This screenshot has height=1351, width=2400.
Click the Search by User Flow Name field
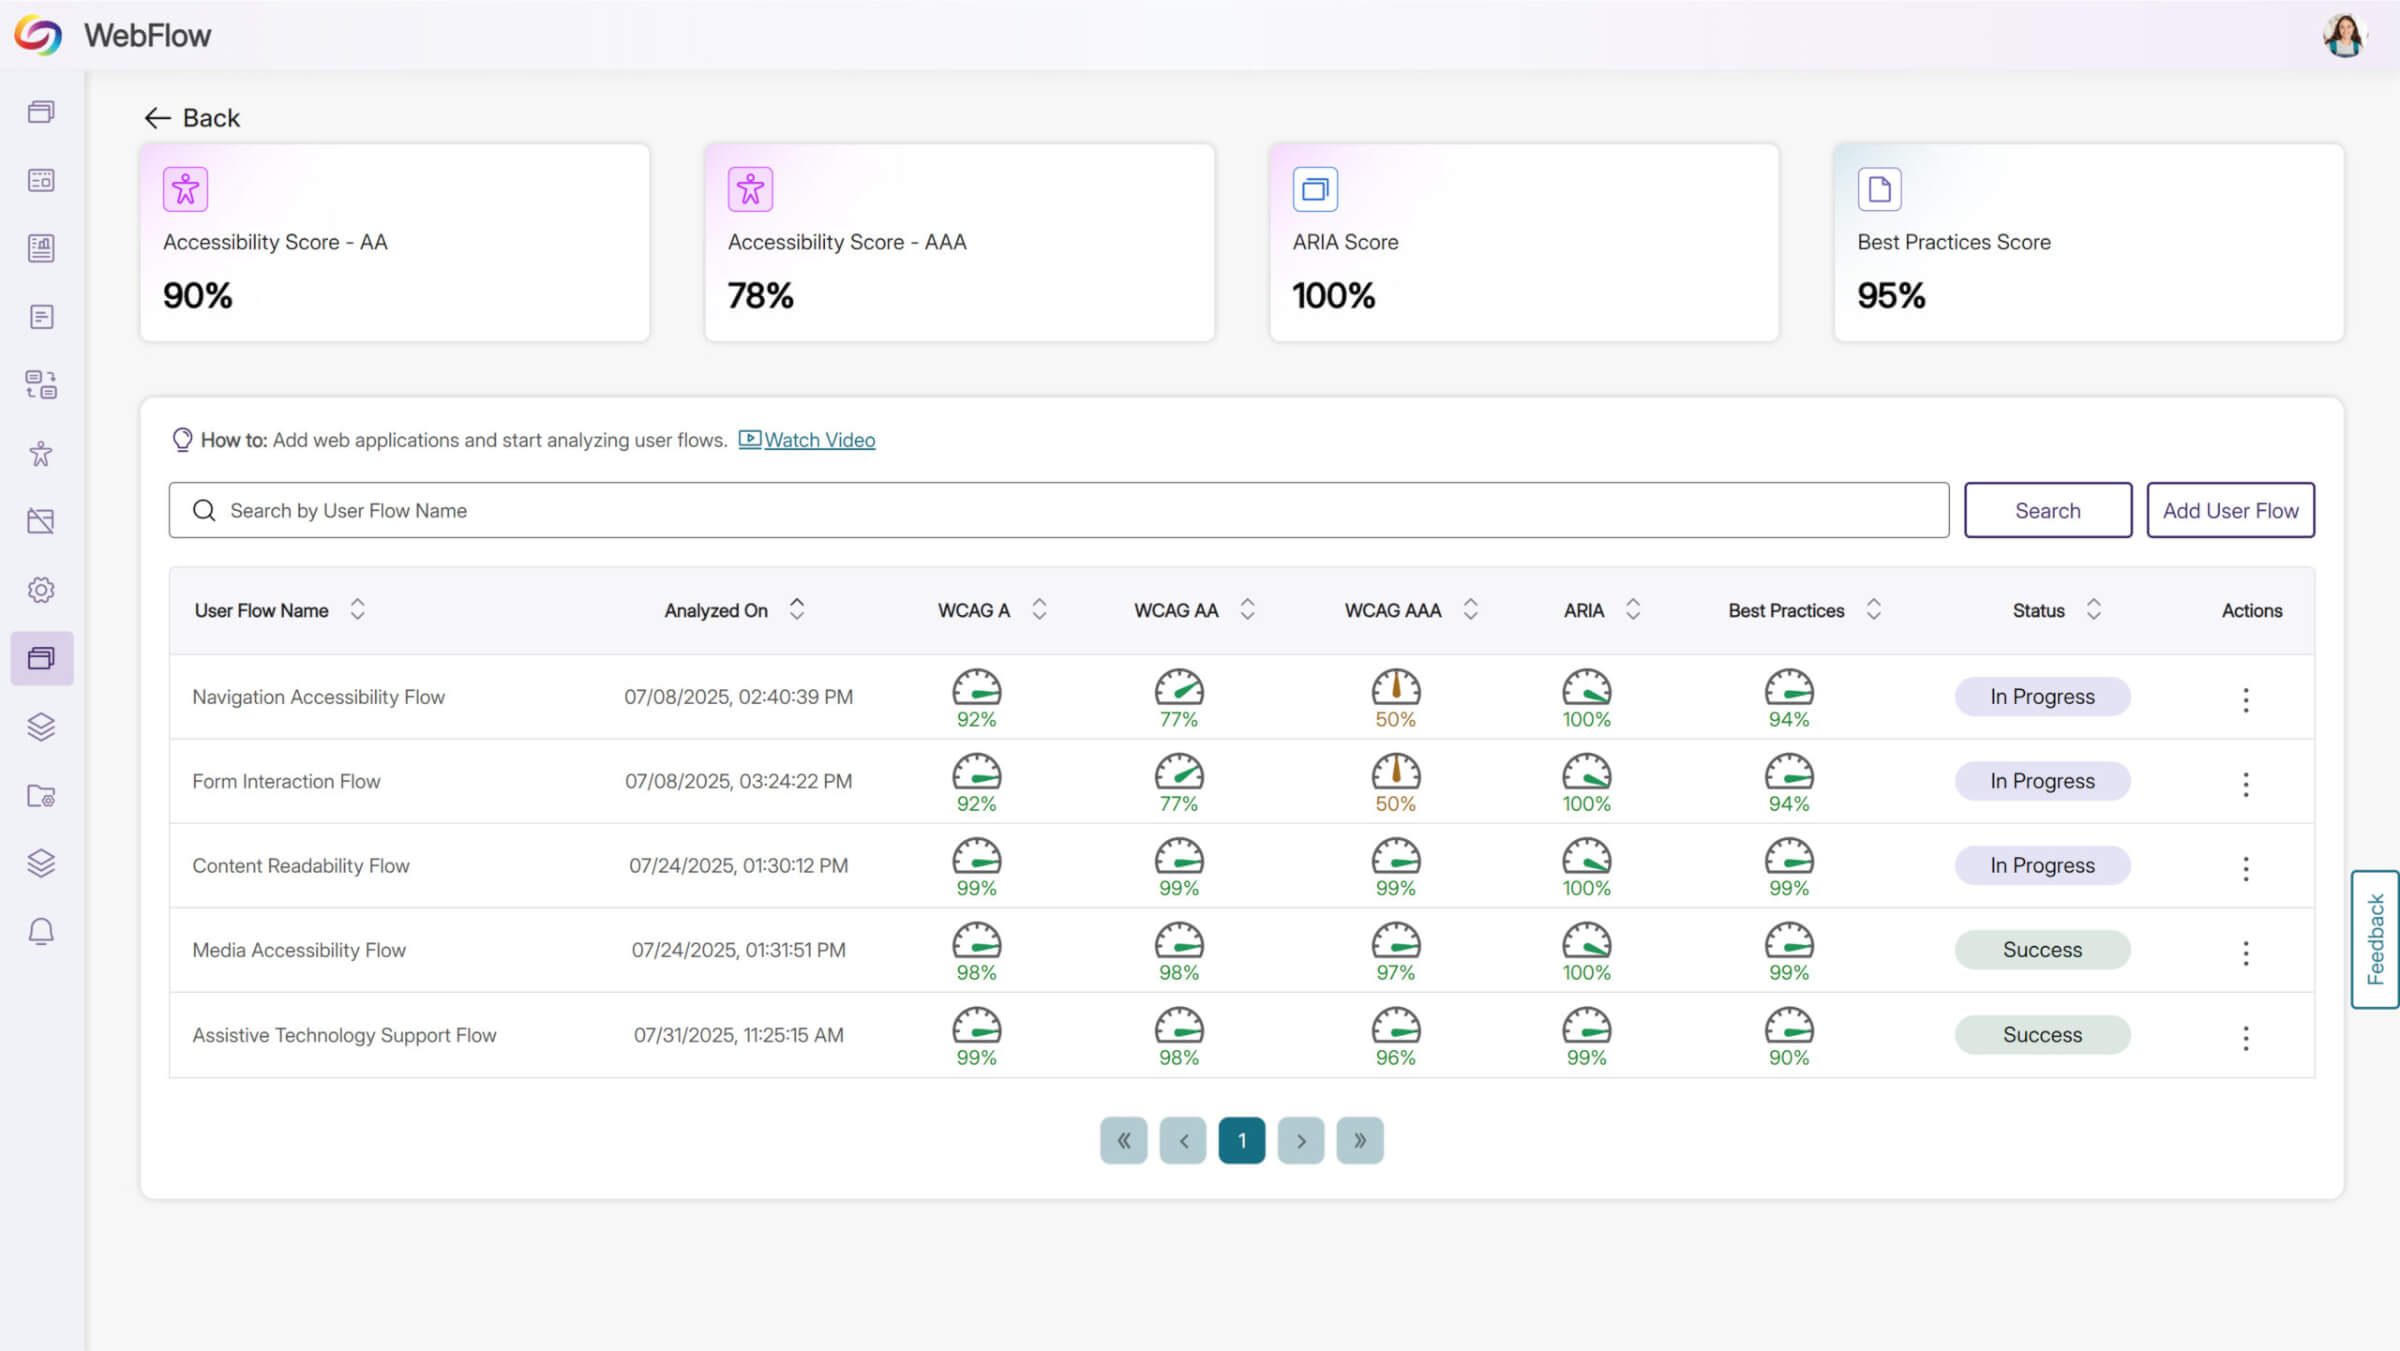(1058, 511)
